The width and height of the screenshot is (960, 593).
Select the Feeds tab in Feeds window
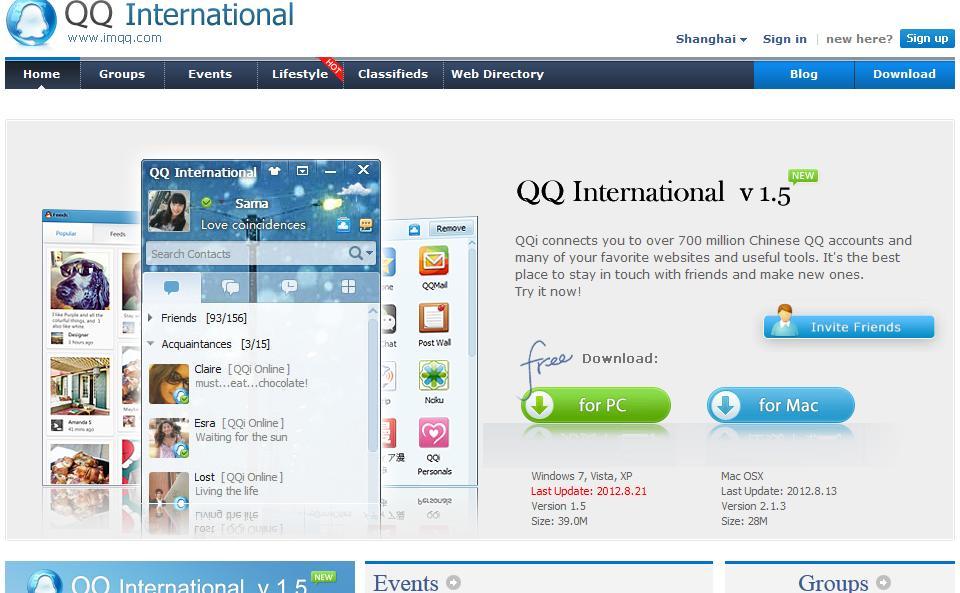point(117,234)
